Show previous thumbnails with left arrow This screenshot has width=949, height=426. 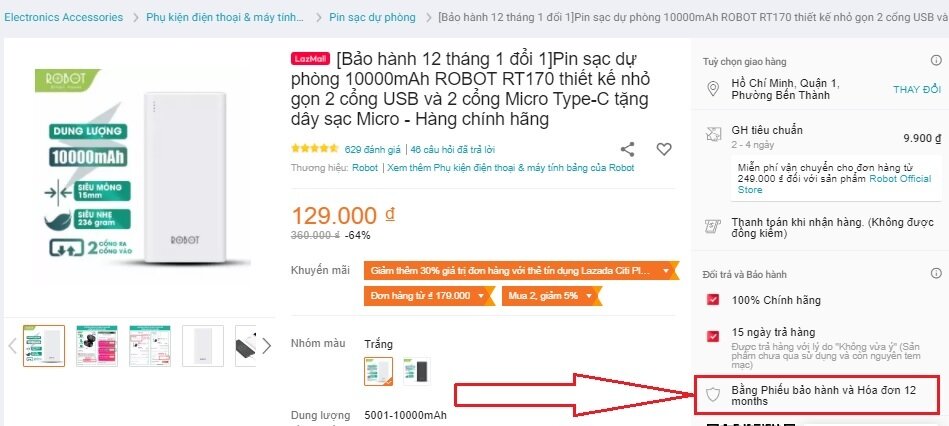12,346
